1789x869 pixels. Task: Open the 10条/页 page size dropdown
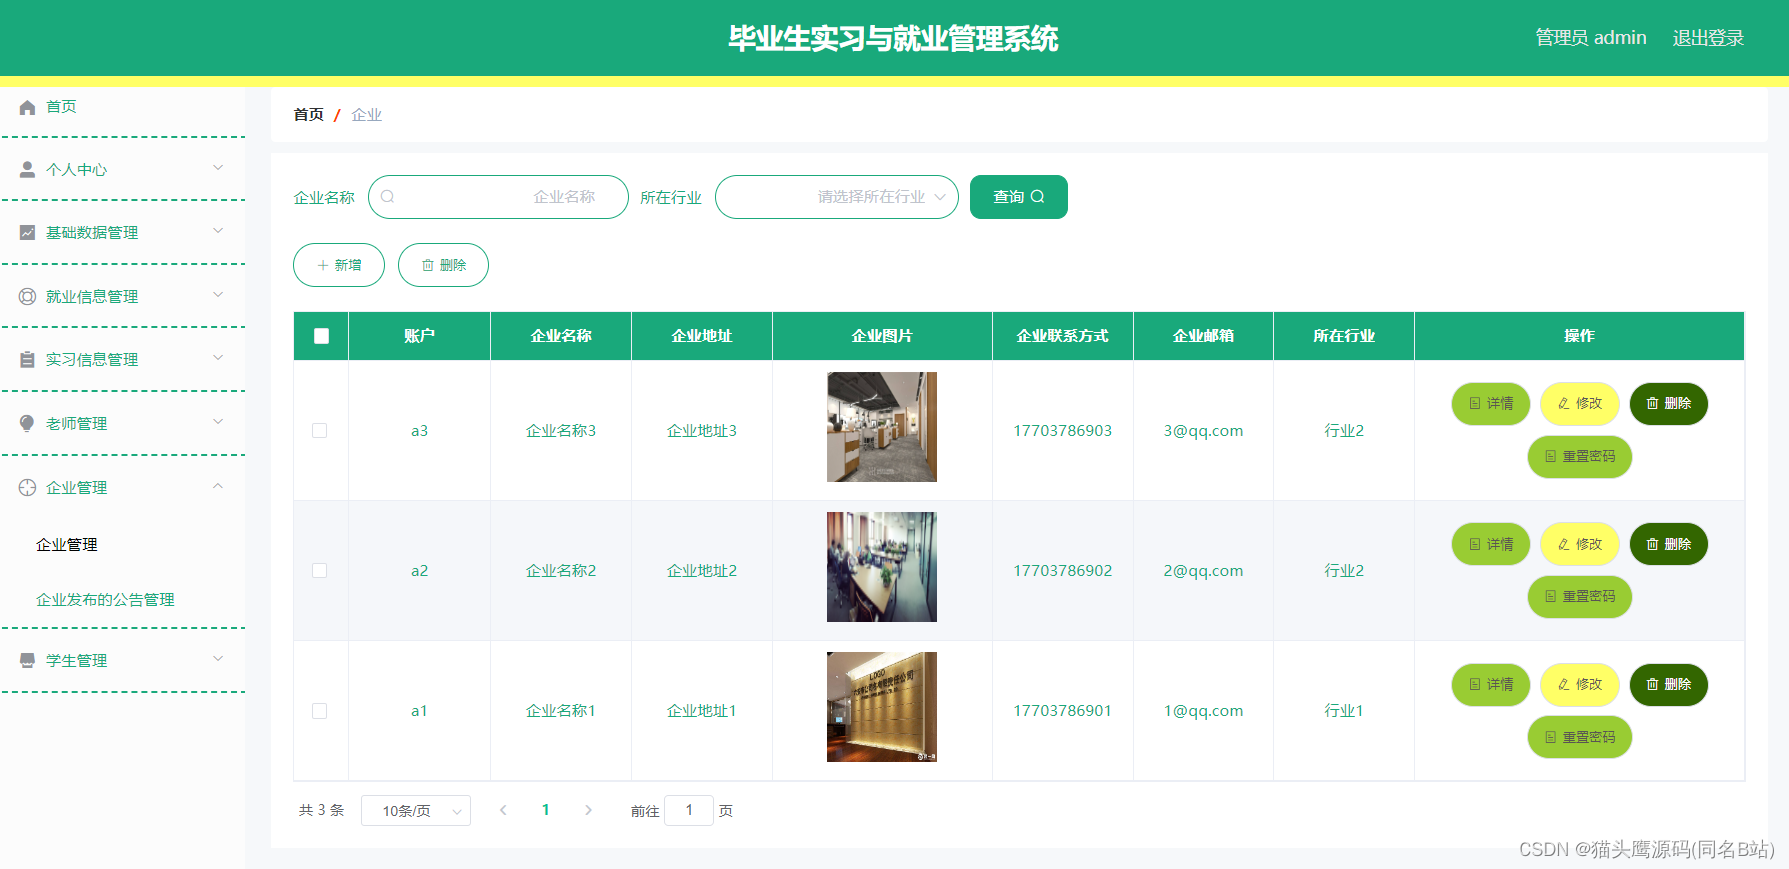pyautogui.click(x=416, y=810)
